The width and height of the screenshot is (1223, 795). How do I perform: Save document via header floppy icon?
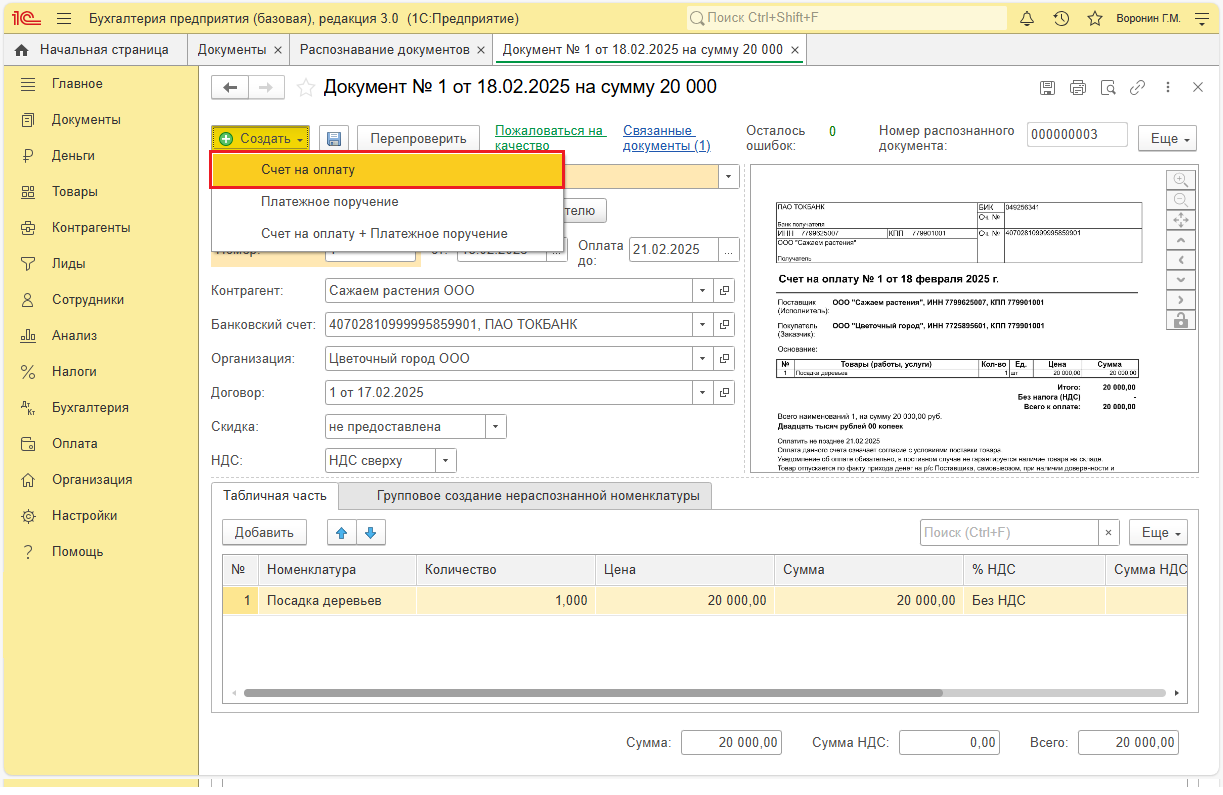1047,88
